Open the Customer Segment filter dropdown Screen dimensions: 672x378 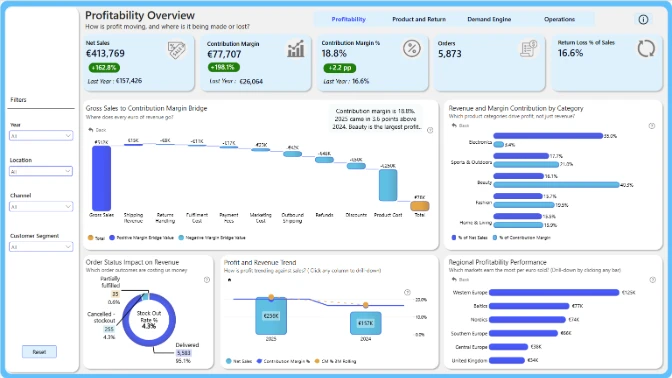click(41, 247)
